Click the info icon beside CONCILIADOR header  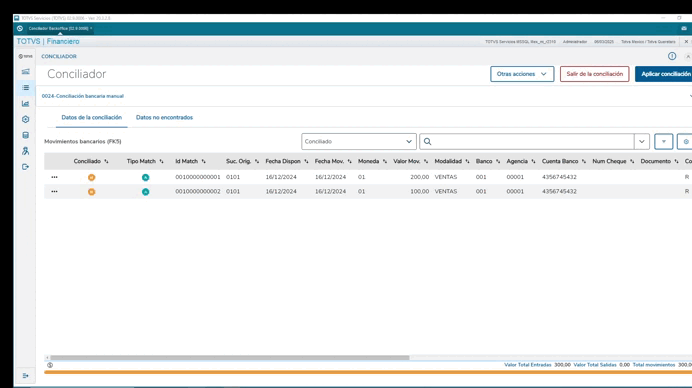click(x=672, y=56)
